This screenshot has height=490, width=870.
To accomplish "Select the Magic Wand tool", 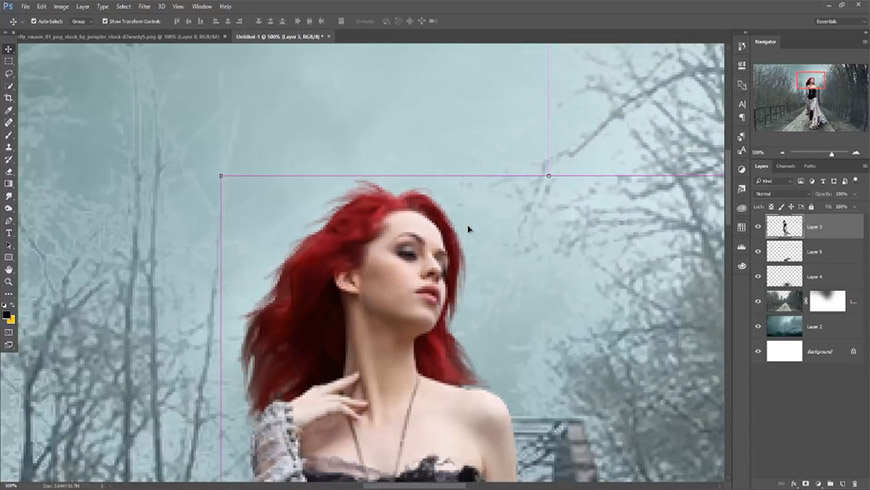I will pyautogui.click(x=8, y=85).
